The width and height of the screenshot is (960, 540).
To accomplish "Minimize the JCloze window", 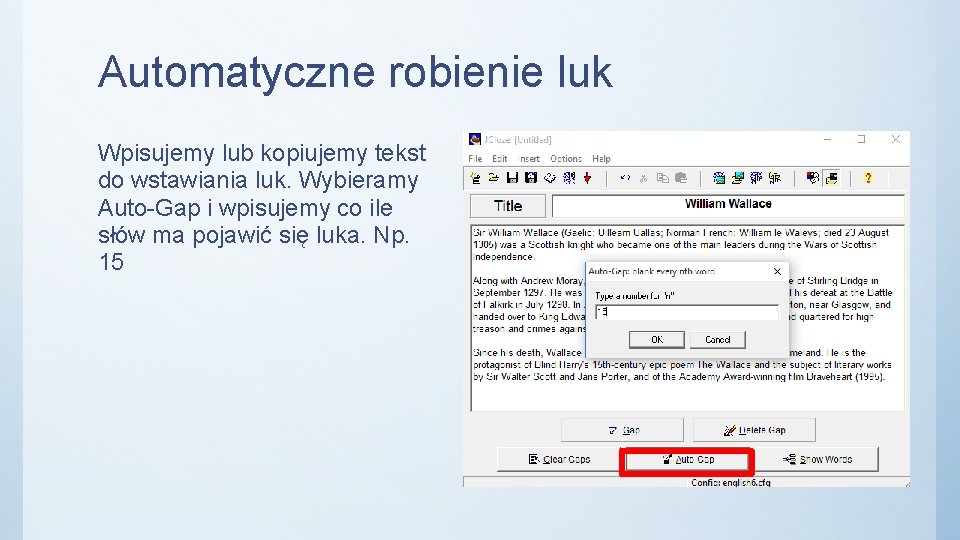I will pyautogui.click(x=827, y=140).
